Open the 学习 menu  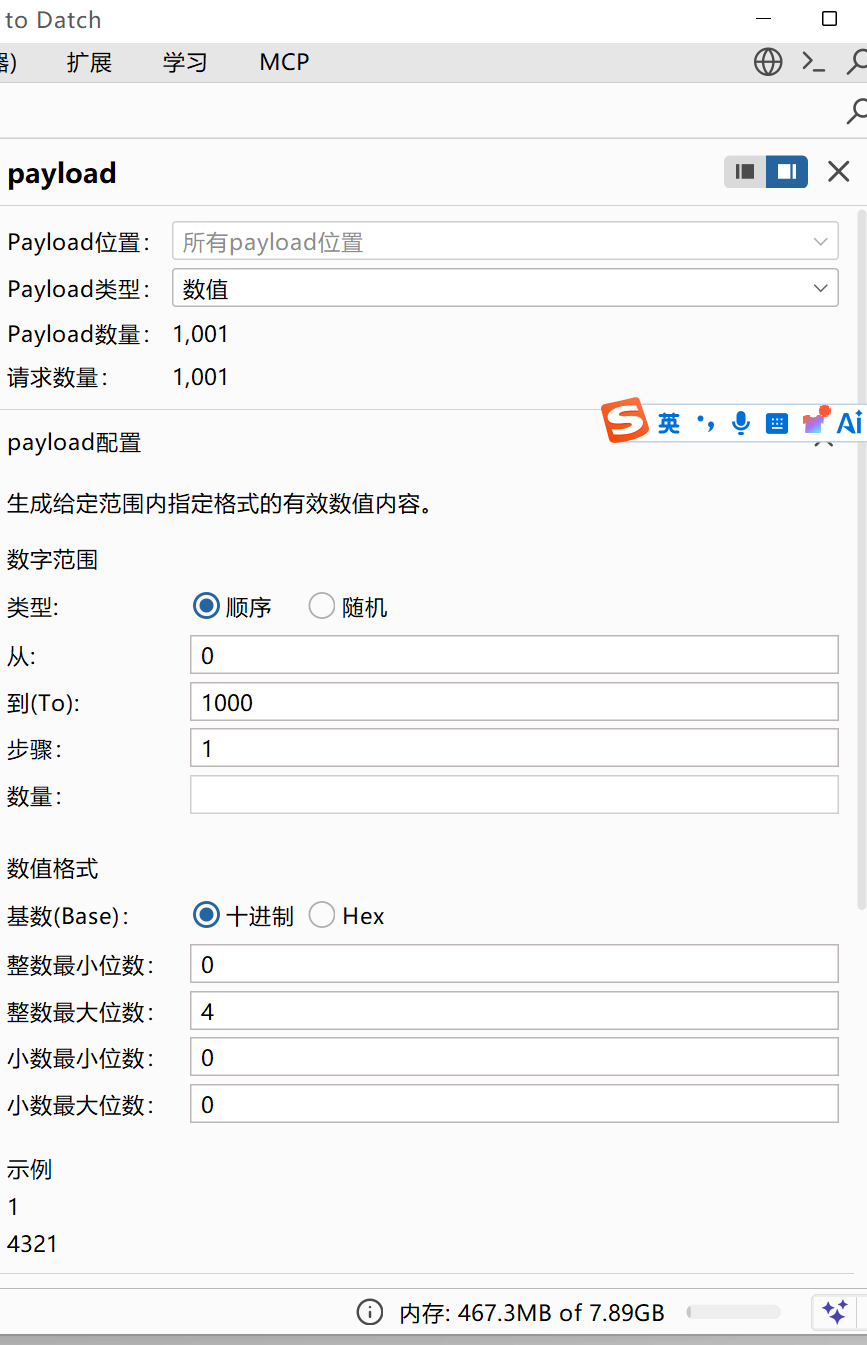coord(185,62)
